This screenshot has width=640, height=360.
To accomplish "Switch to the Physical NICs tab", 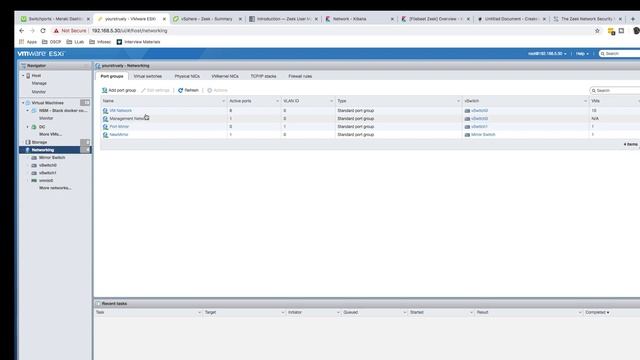I will [187, 76].
